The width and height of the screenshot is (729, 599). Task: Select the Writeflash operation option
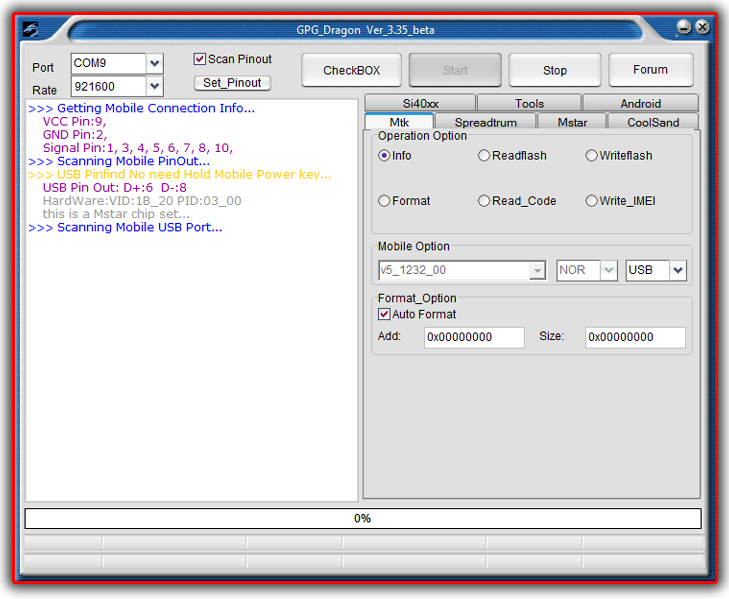[591, 155]
